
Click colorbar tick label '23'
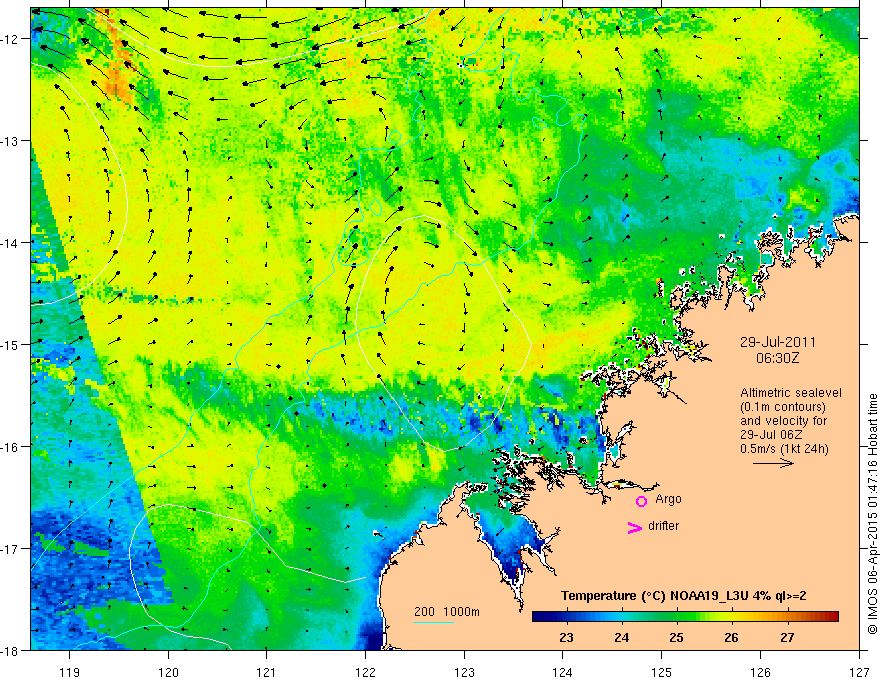coord(566,638)
